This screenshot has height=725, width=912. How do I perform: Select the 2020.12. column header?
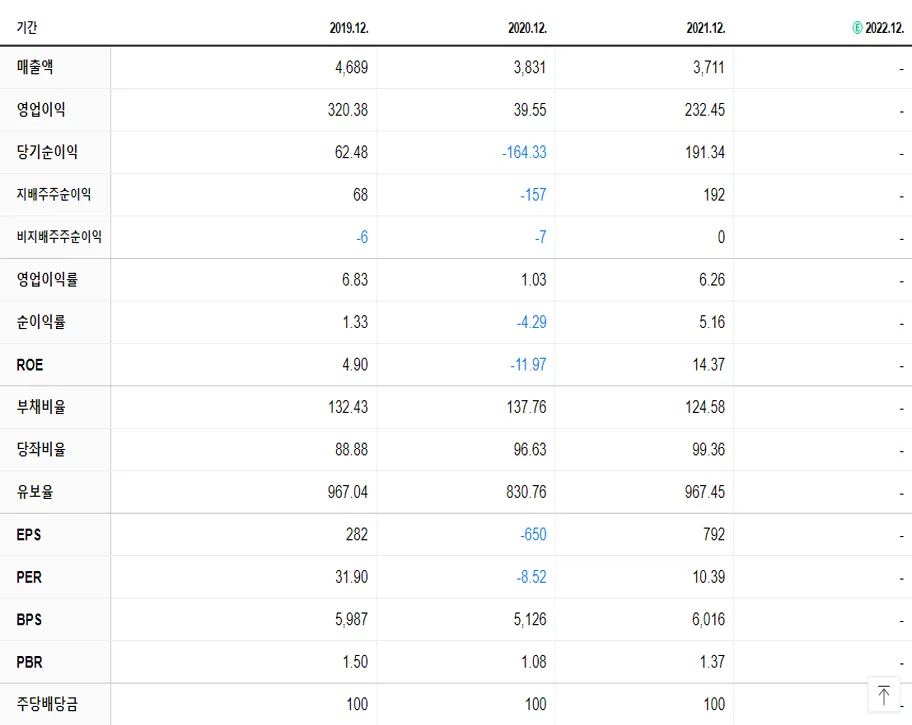coord(528,28)
